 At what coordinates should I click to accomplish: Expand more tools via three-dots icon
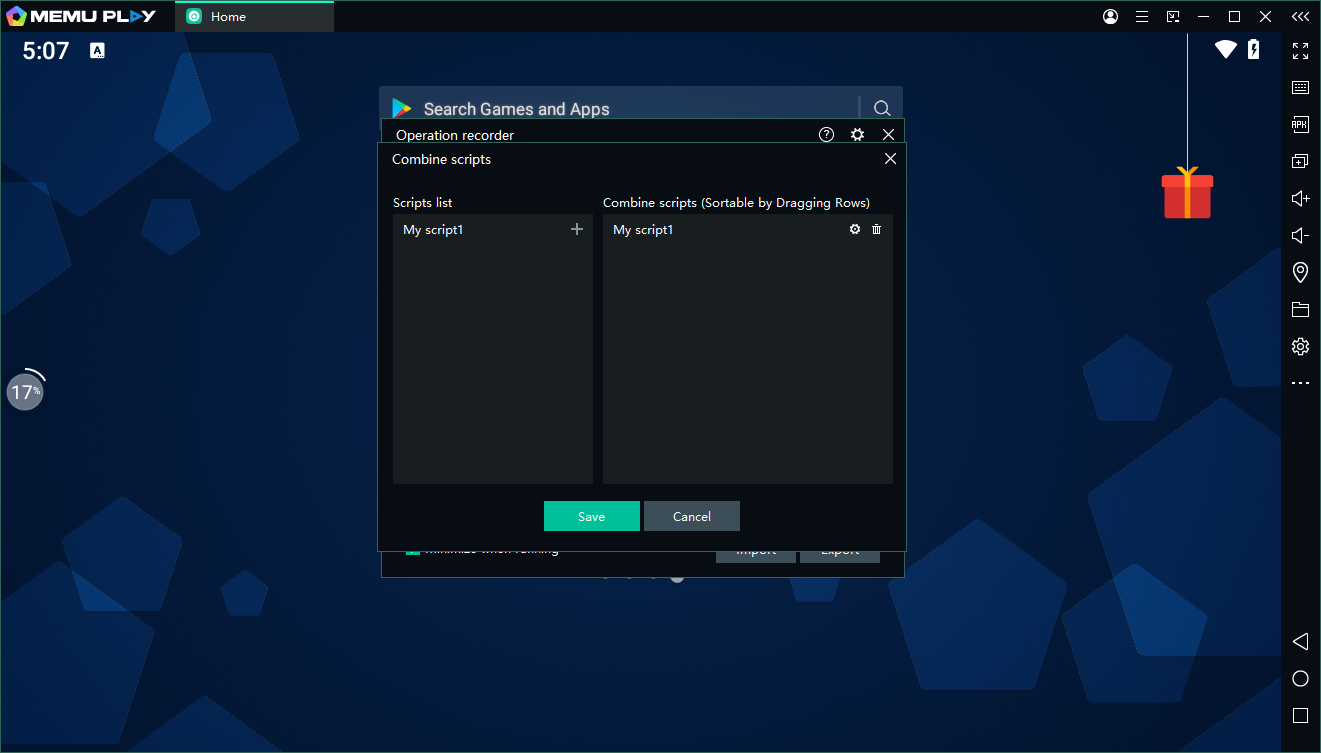pyautogui.click(x=1300, y=383)
